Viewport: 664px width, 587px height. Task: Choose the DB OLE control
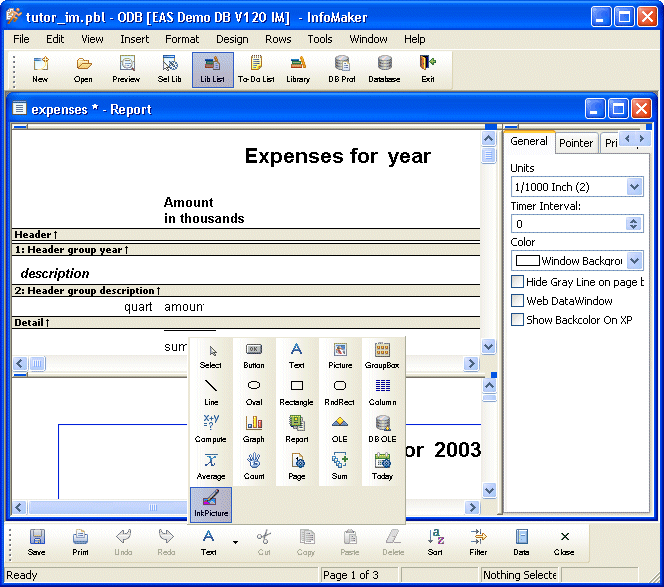coord(382,430)
